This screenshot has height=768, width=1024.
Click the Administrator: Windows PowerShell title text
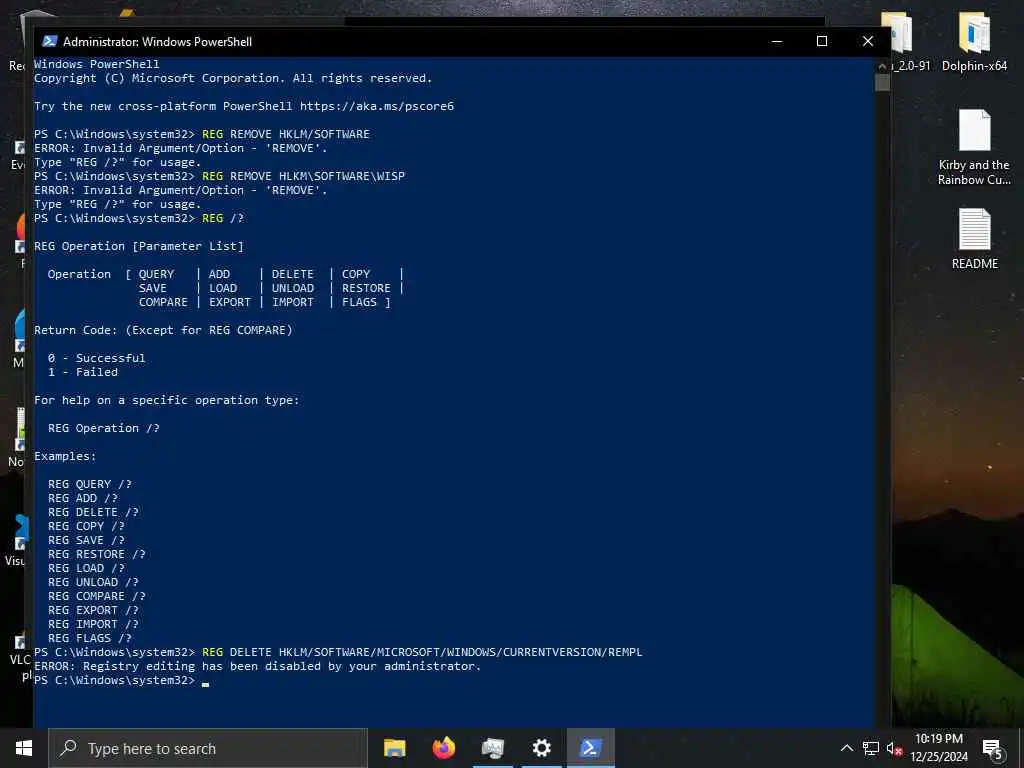(157, 41)
